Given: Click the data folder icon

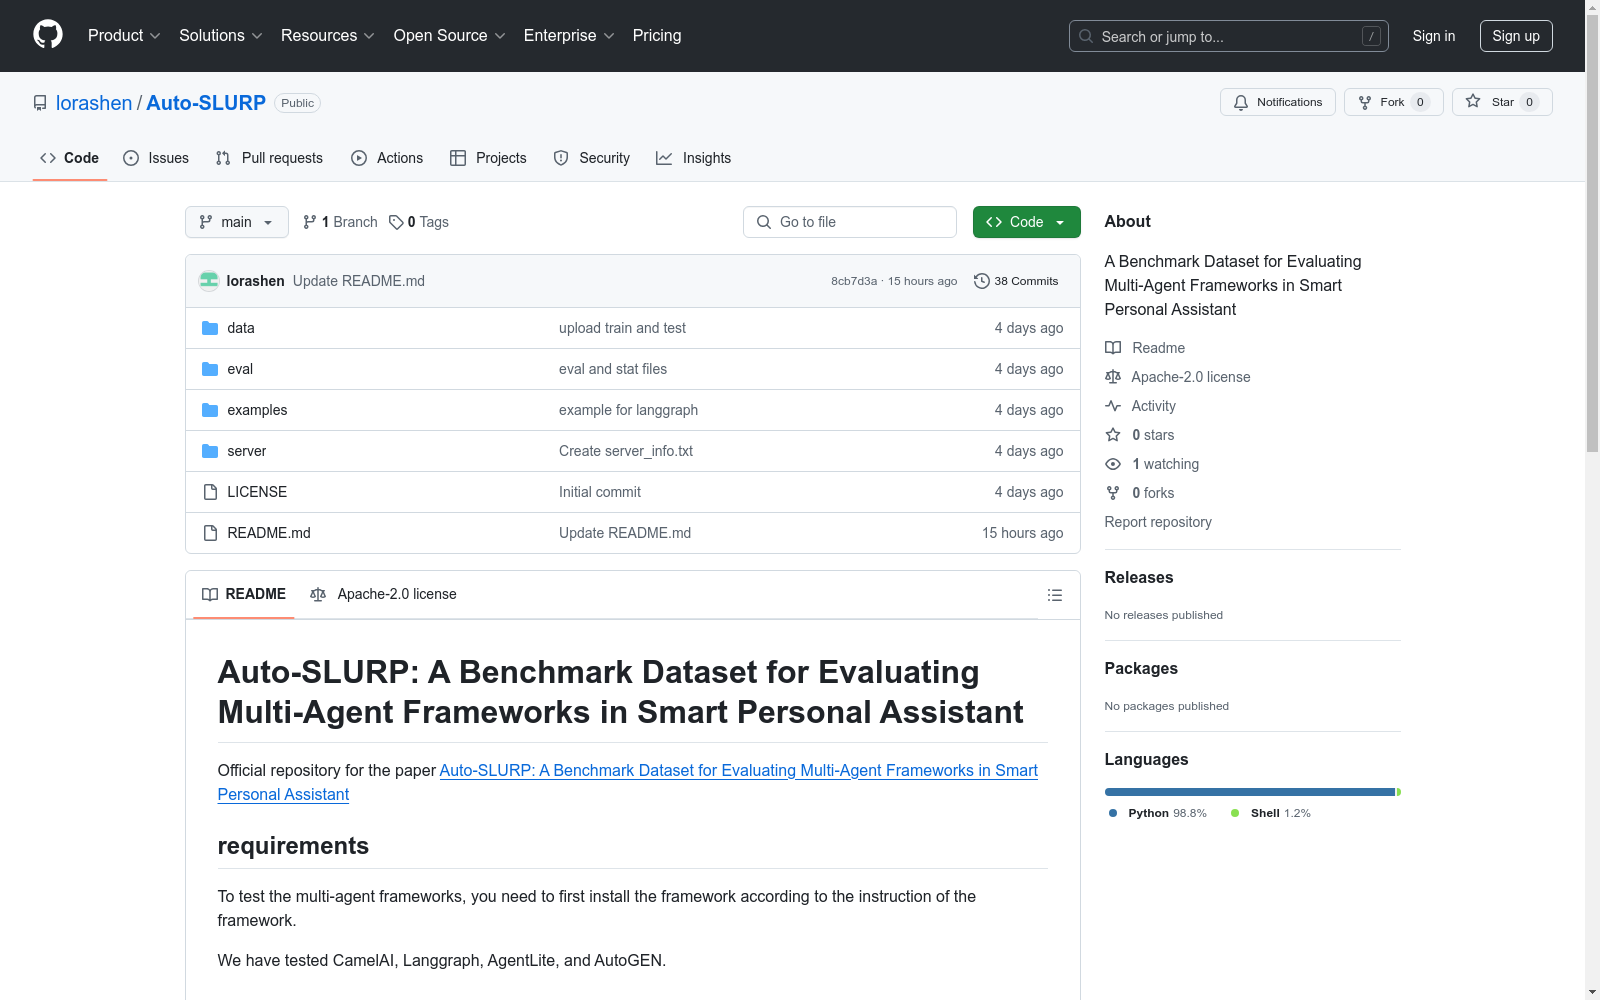Looking at the screenshot, I should pos(210,328).
